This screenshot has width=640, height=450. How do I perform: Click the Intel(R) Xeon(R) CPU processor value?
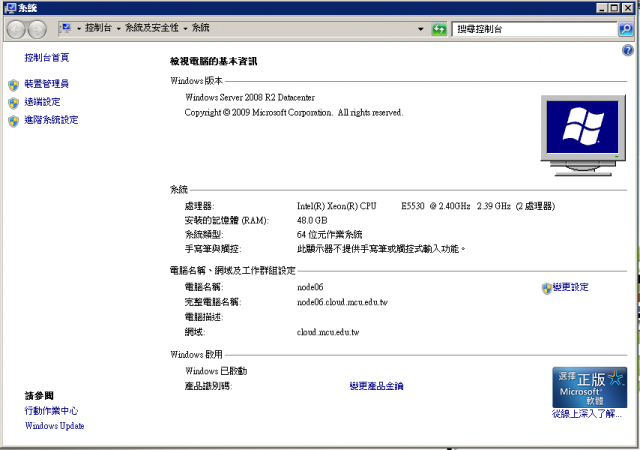point(426,206)
